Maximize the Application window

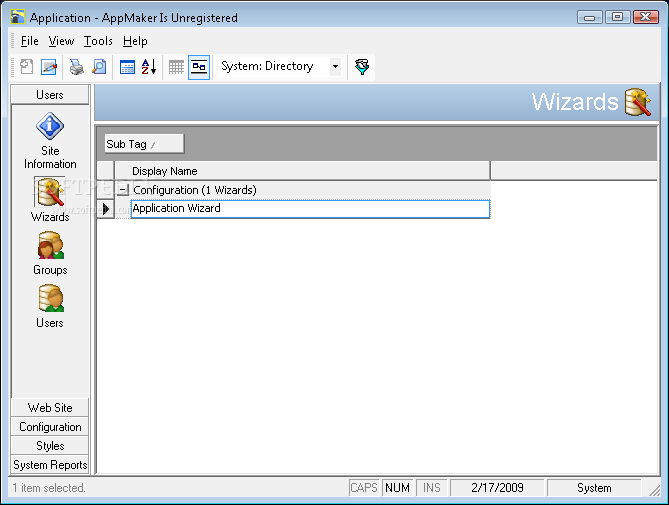tap(617, 17)
